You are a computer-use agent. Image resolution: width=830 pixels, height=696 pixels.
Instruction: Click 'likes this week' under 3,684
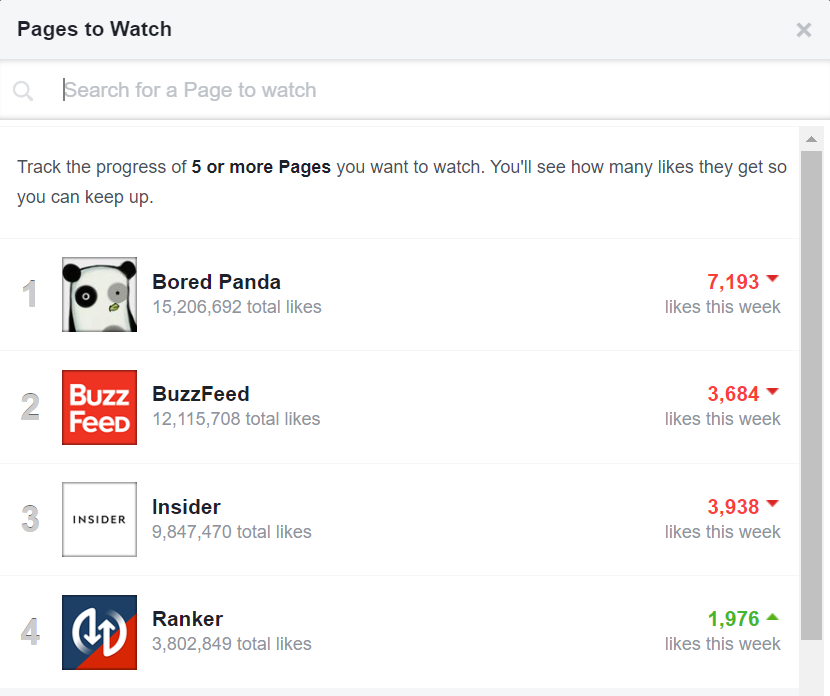coord(723,419)
